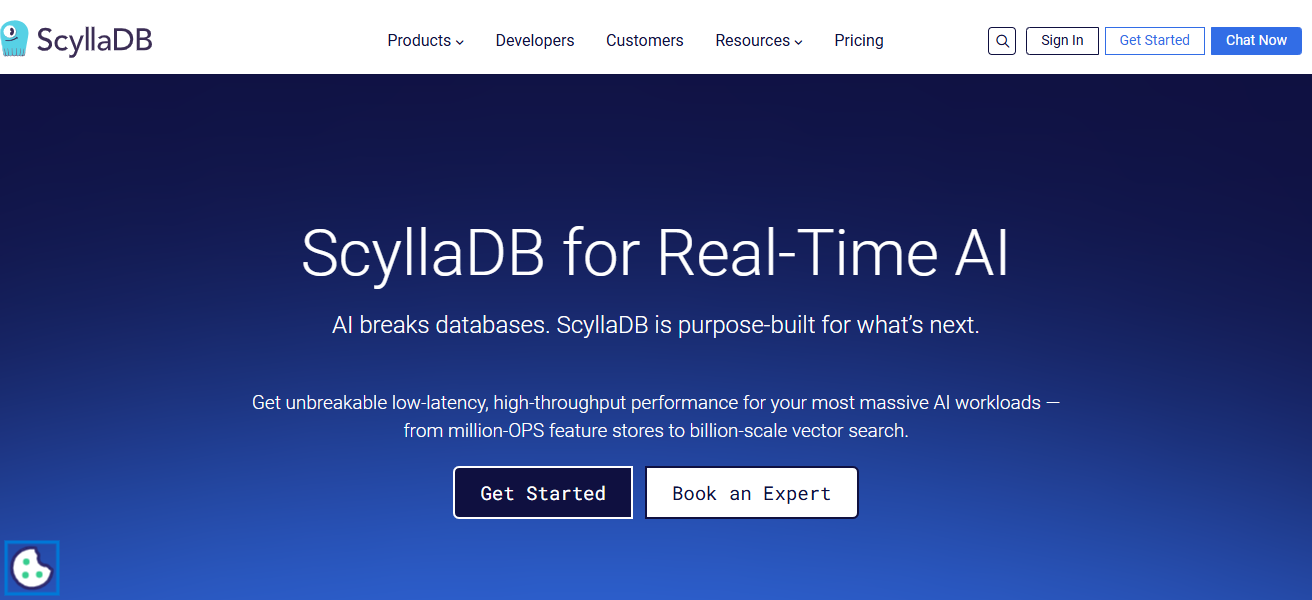
Task: Click the ScyllaDB sea monster logo
Action: [14, 39]
